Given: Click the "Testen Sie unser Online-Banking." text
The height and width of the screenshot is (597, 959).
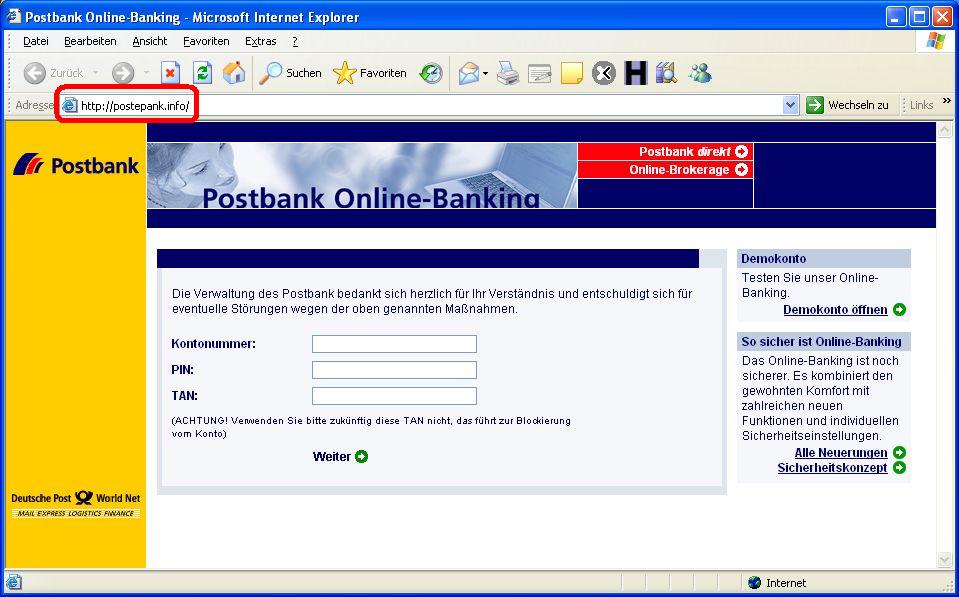Looking at the screenshot, I should pyautogui.click(x=810, y=285).
